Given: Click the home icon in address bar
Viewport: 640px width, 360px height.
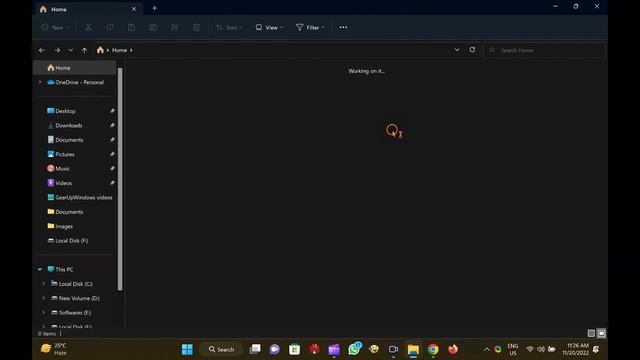Looking at the screenshot, I should pyautogui.click(x=100, y=50).
